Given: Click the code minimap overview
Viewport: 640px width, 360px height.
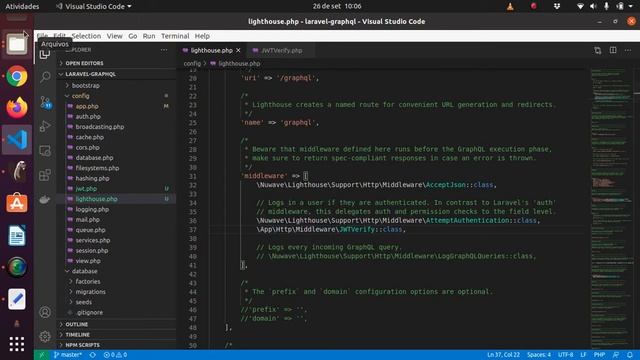Looking at the screenshot, I should tap(612, 208).
